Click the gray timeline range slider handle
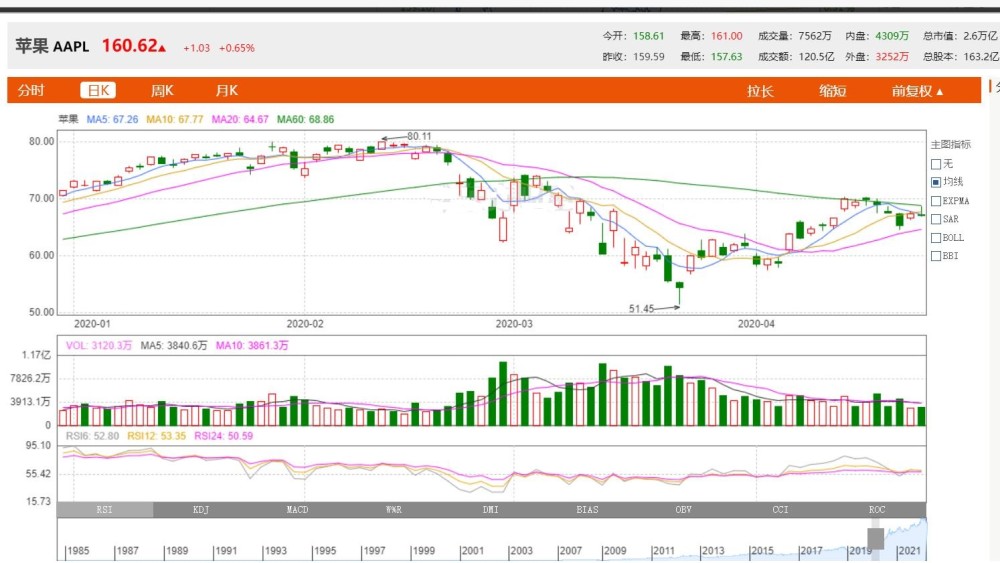 876,538
